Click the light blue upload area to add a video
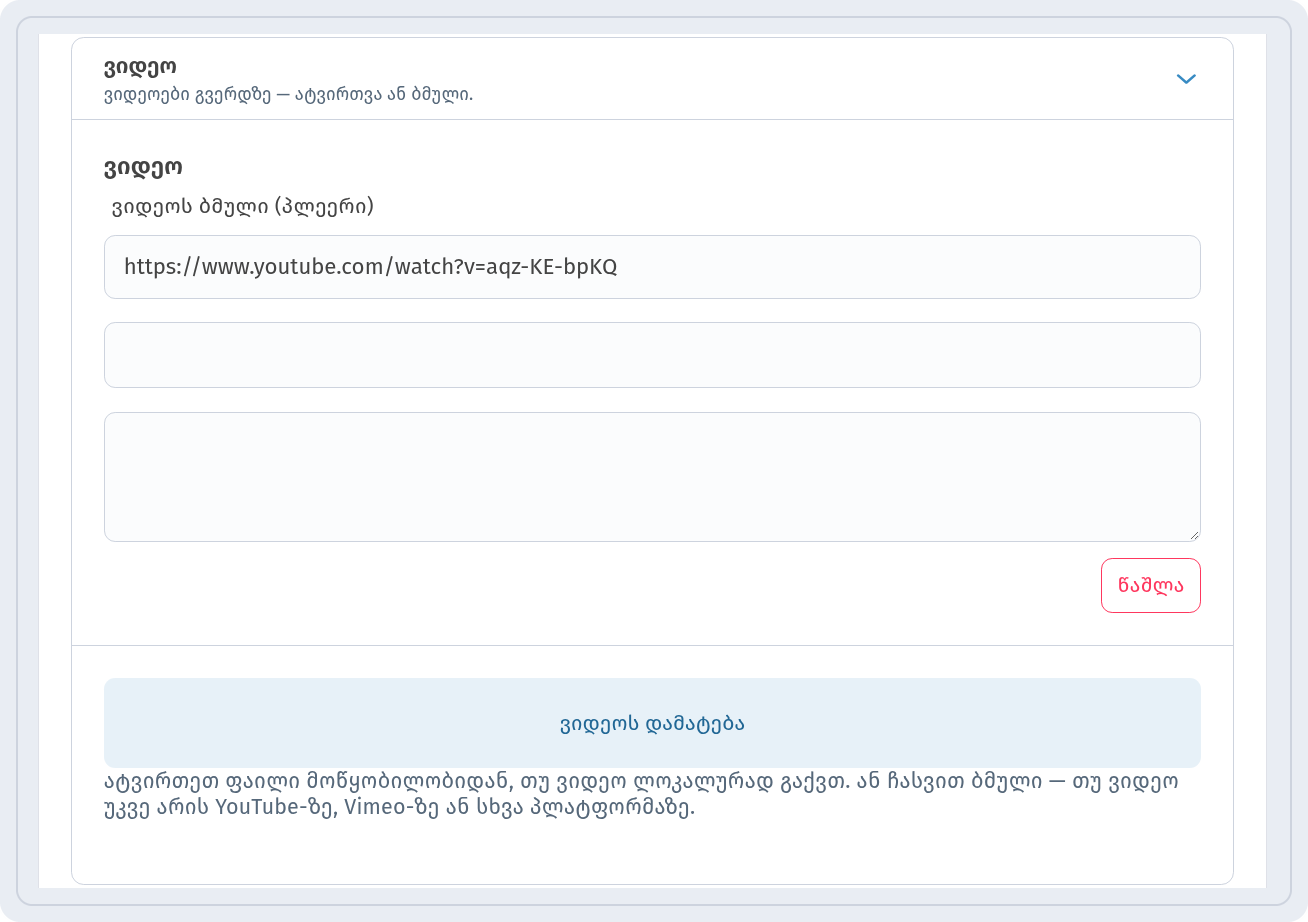The width and height of the screenshot is (1308, 922). click(652, 723)
